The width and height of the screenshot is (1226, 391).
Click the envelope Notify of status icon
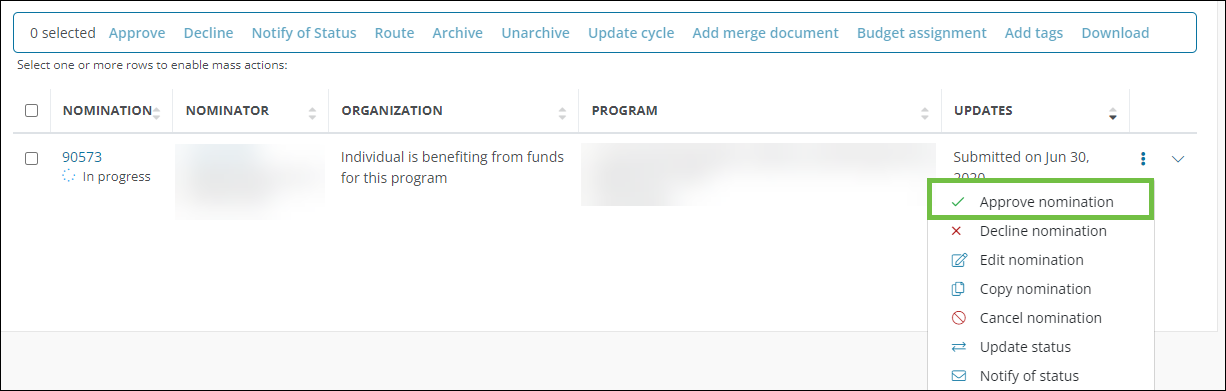point(958,376)
